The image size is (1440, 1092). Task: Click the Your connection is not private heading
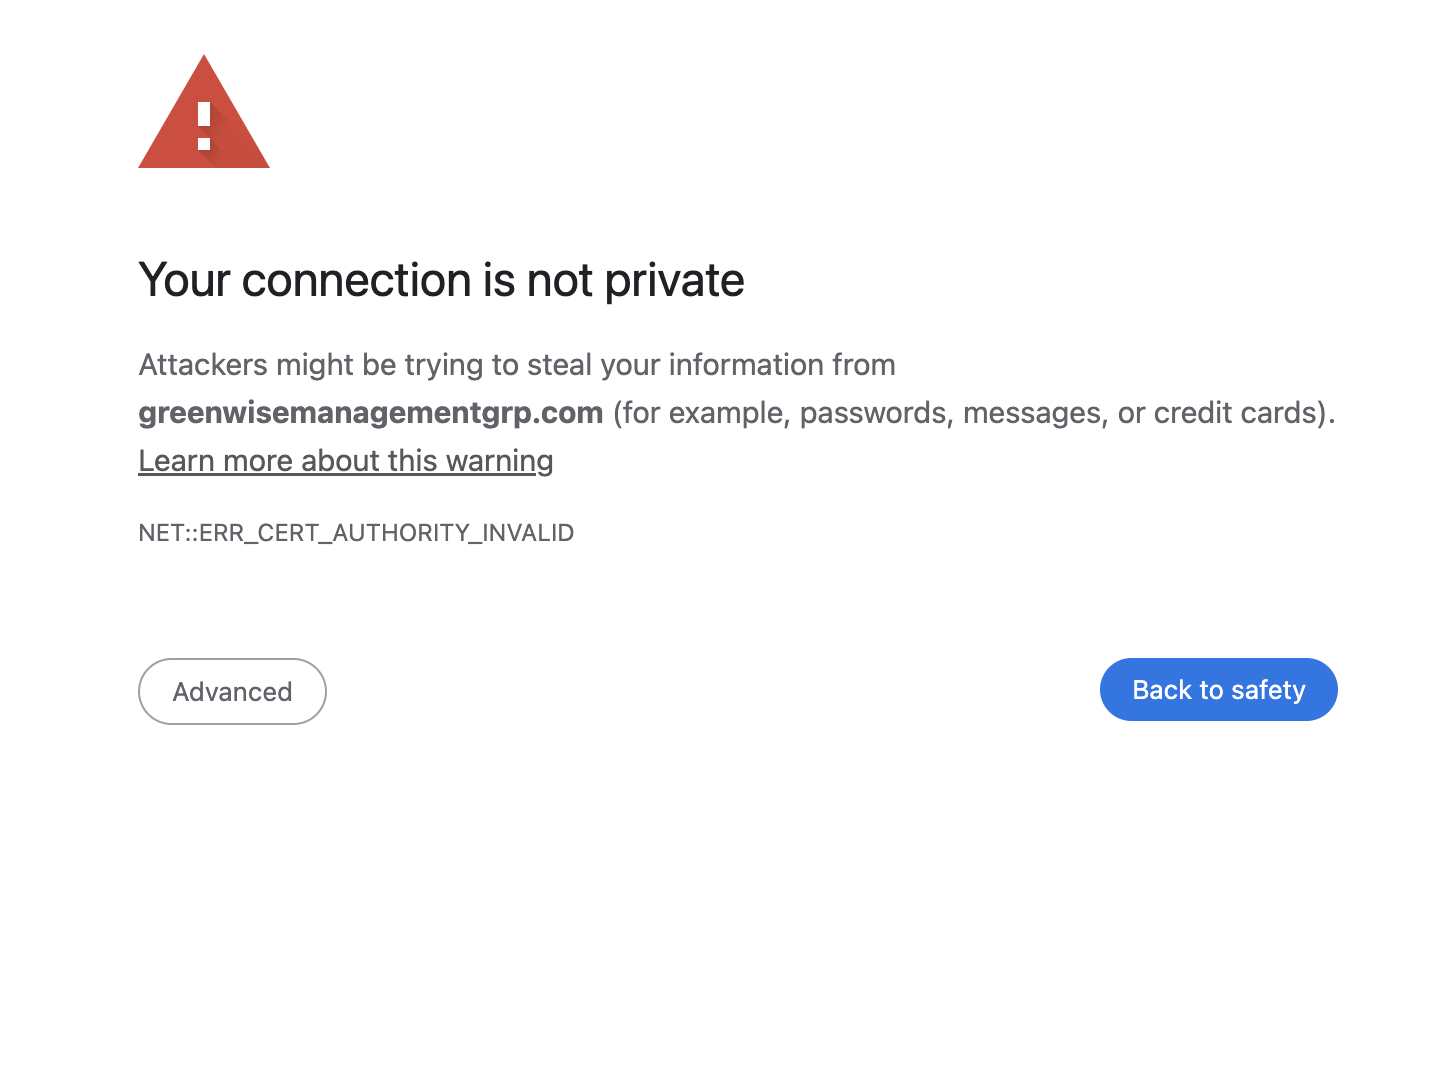(441, 281)
